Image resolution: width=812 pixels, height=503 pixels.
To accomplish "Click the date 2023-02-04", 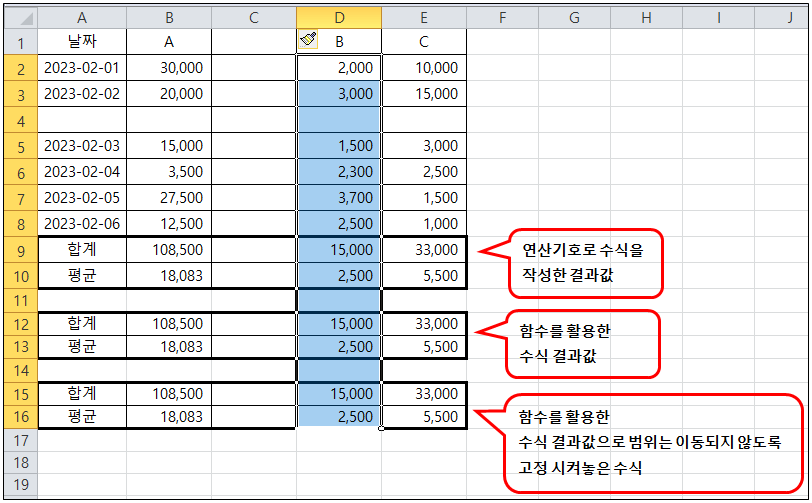I will pyautogui.click(x=82, y=171).
